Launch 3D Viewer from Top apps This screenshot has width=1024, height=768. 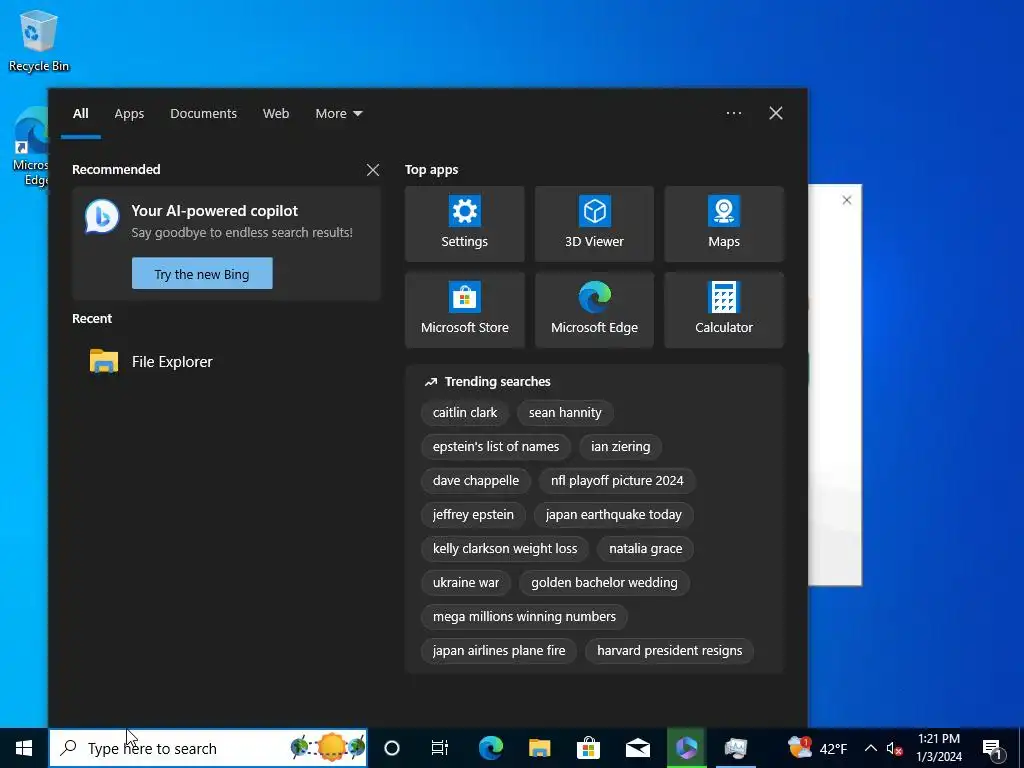(x=594, y=224)
